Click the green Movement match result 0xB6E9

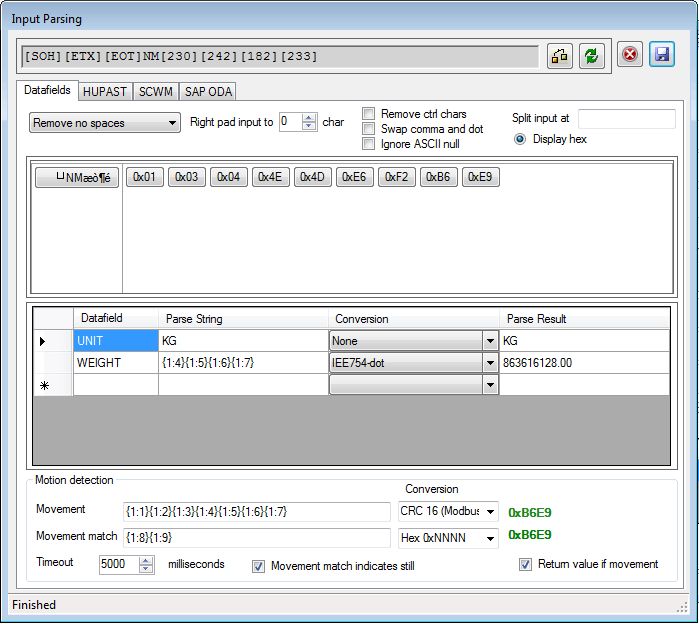[x=530, y=534]
